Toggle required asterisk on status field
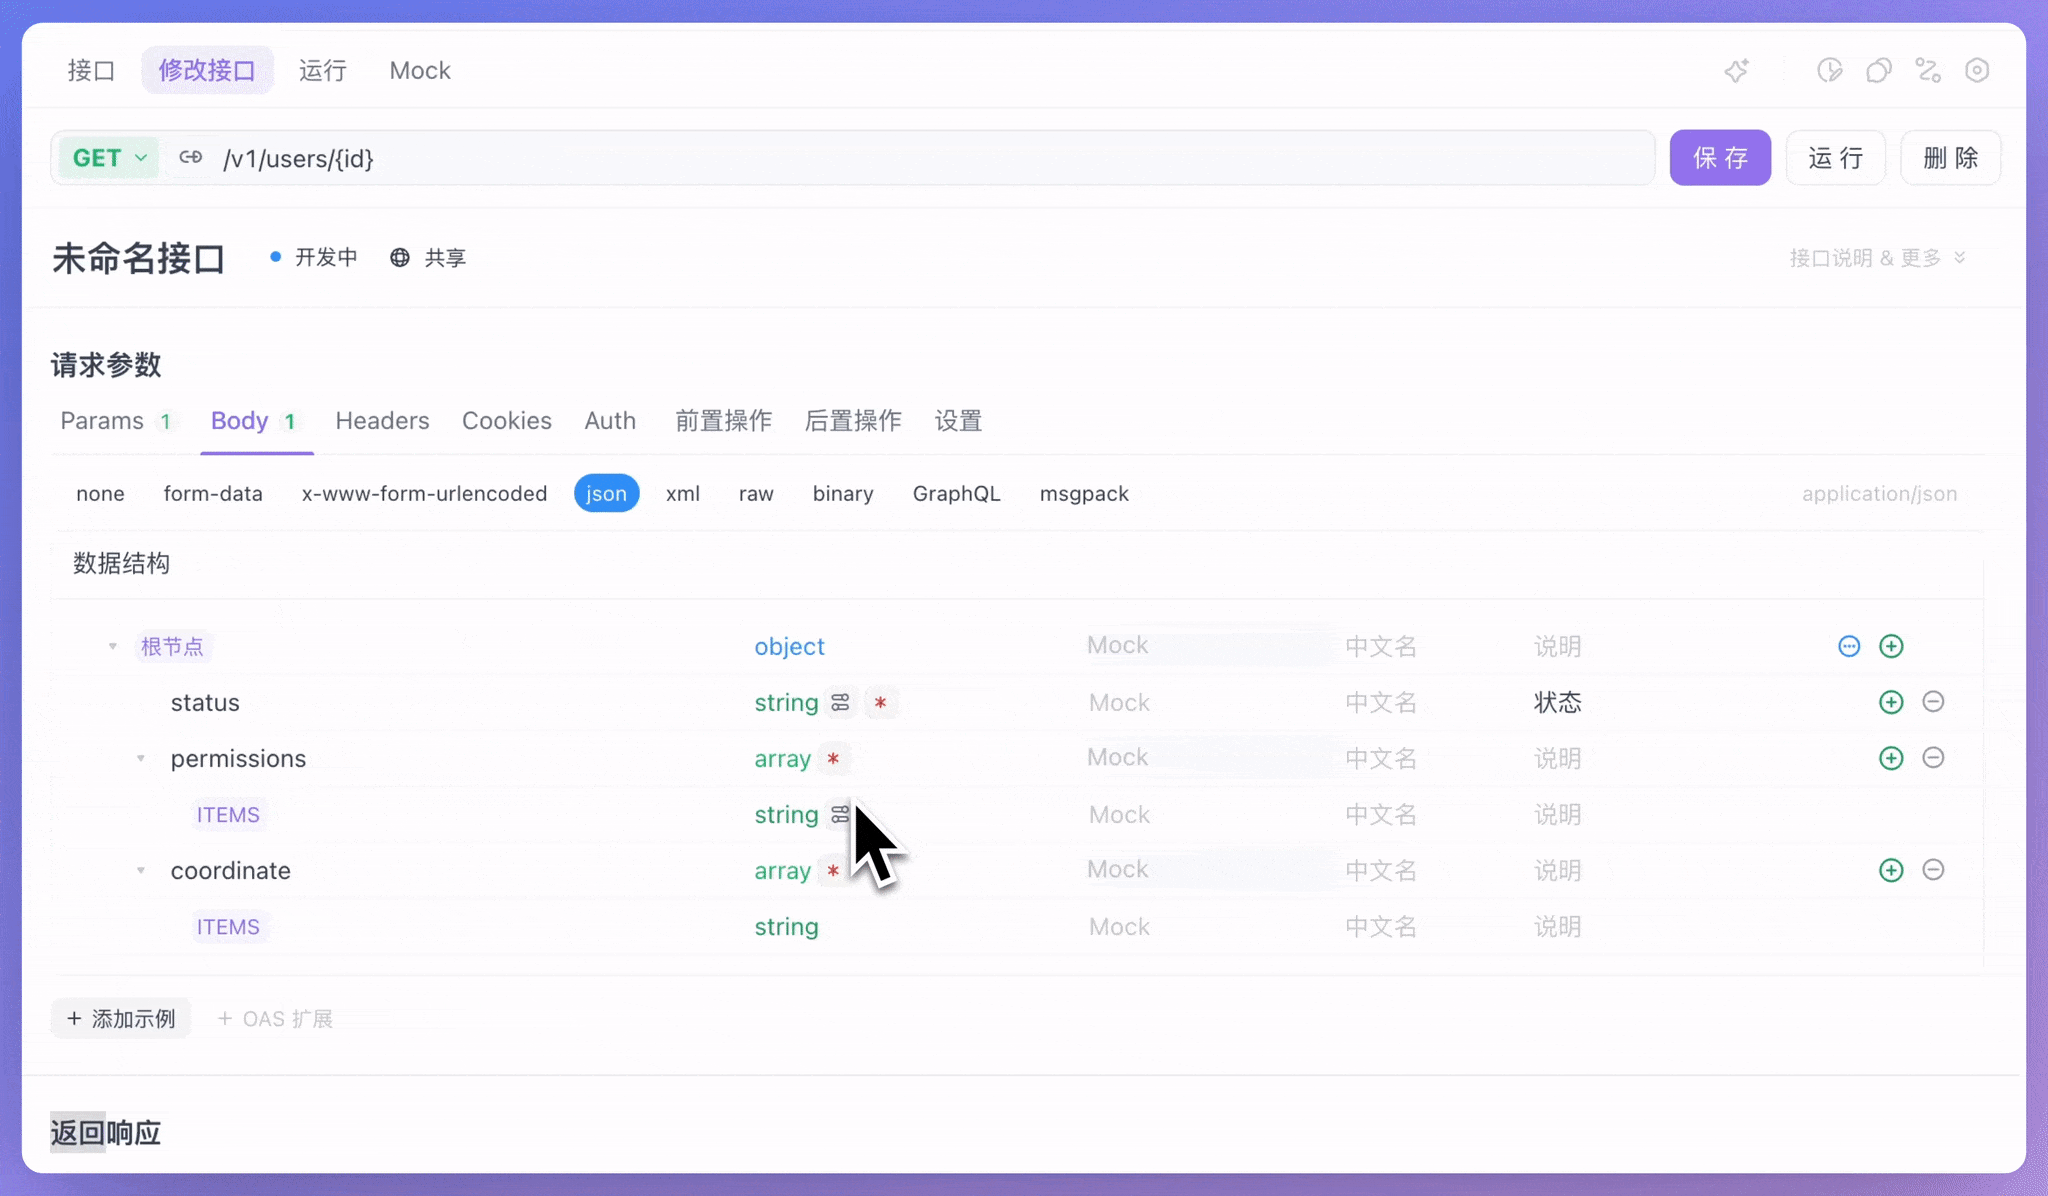Image resolution: width=2048 pixels, height=1196 pixels. tap(880, 703)
